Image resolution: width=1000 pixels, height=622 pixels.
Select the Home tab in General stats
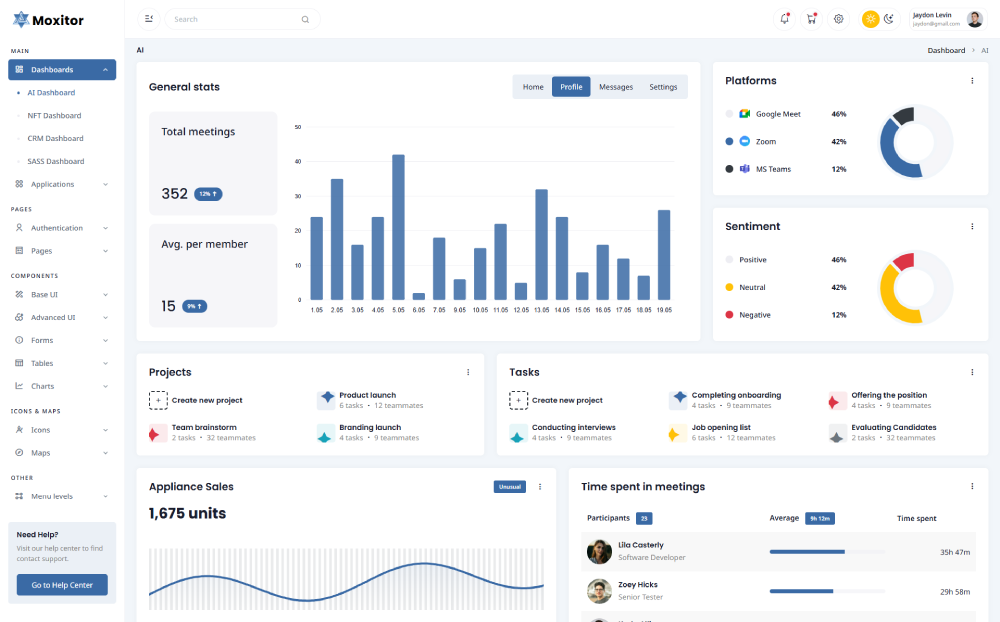click(x=533, y=87)
